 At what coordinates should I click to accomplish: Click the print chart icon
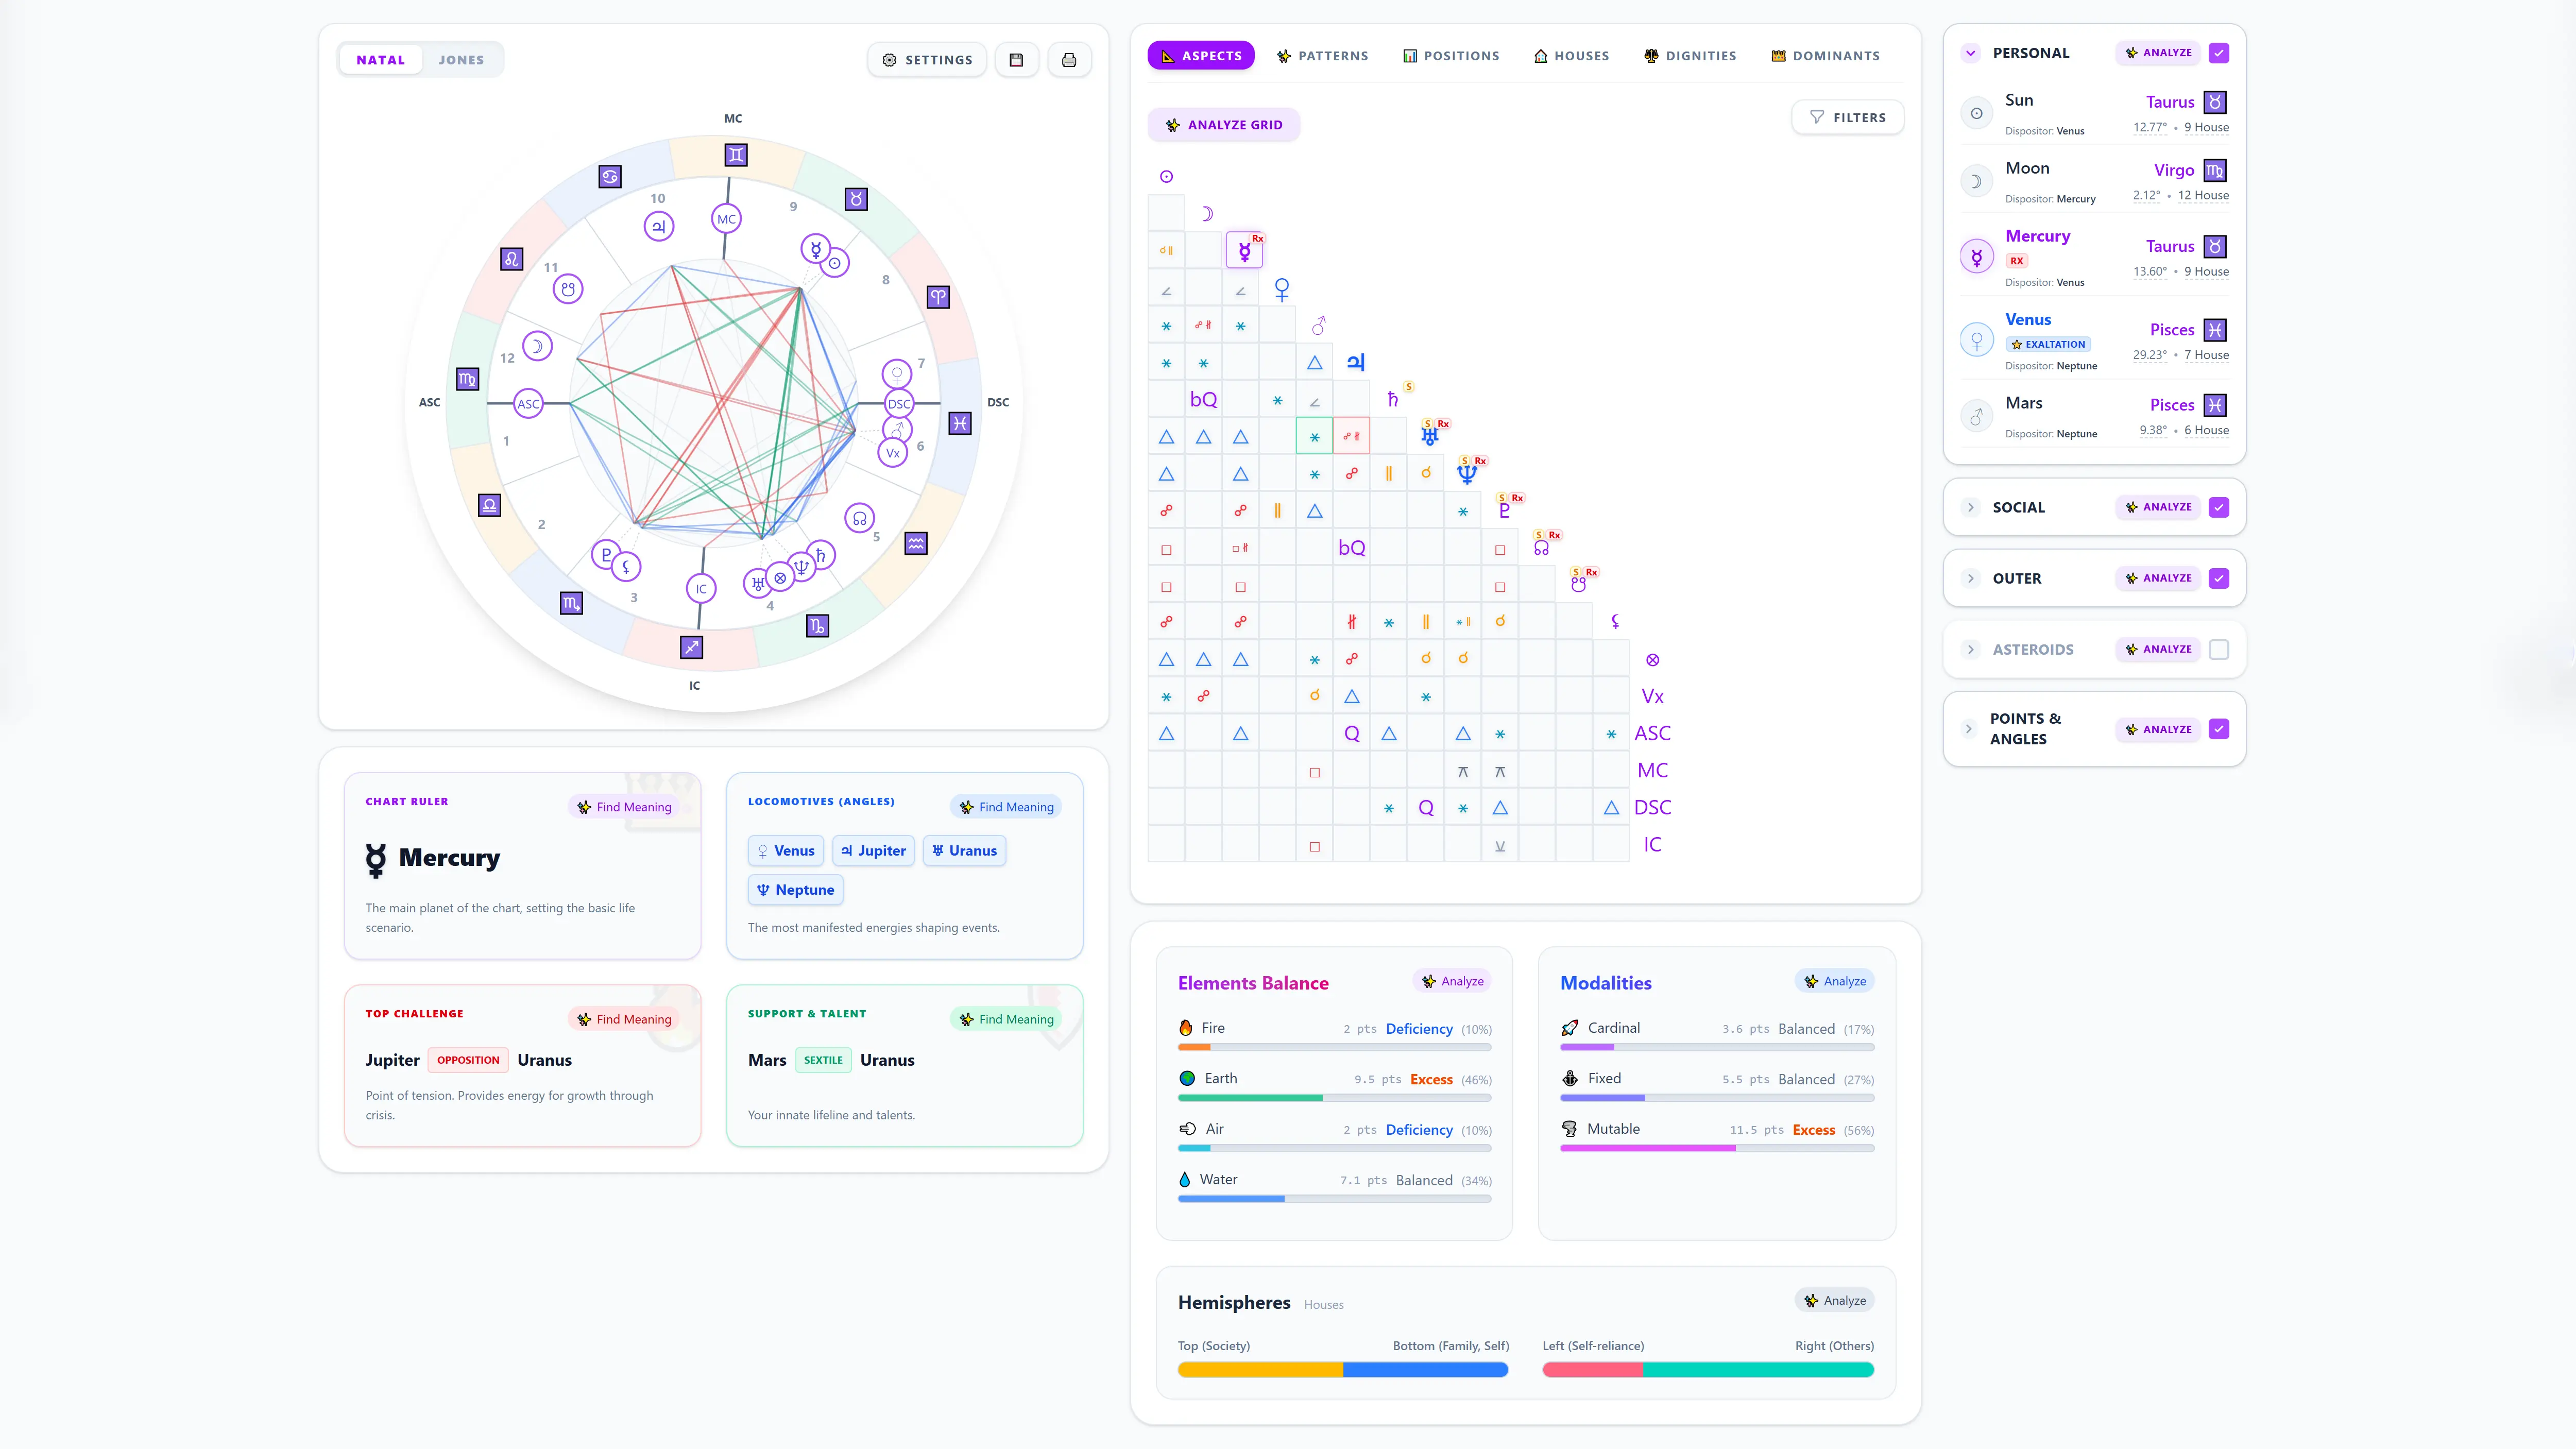[1069, 60]
